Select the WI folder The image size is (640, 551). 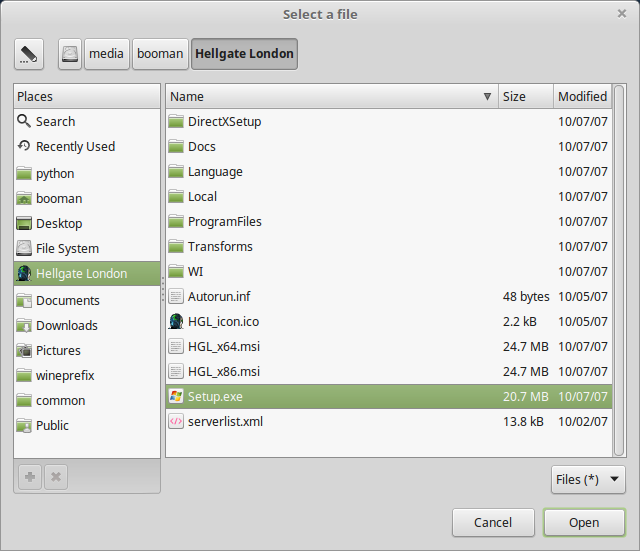[x=389, y=271]
